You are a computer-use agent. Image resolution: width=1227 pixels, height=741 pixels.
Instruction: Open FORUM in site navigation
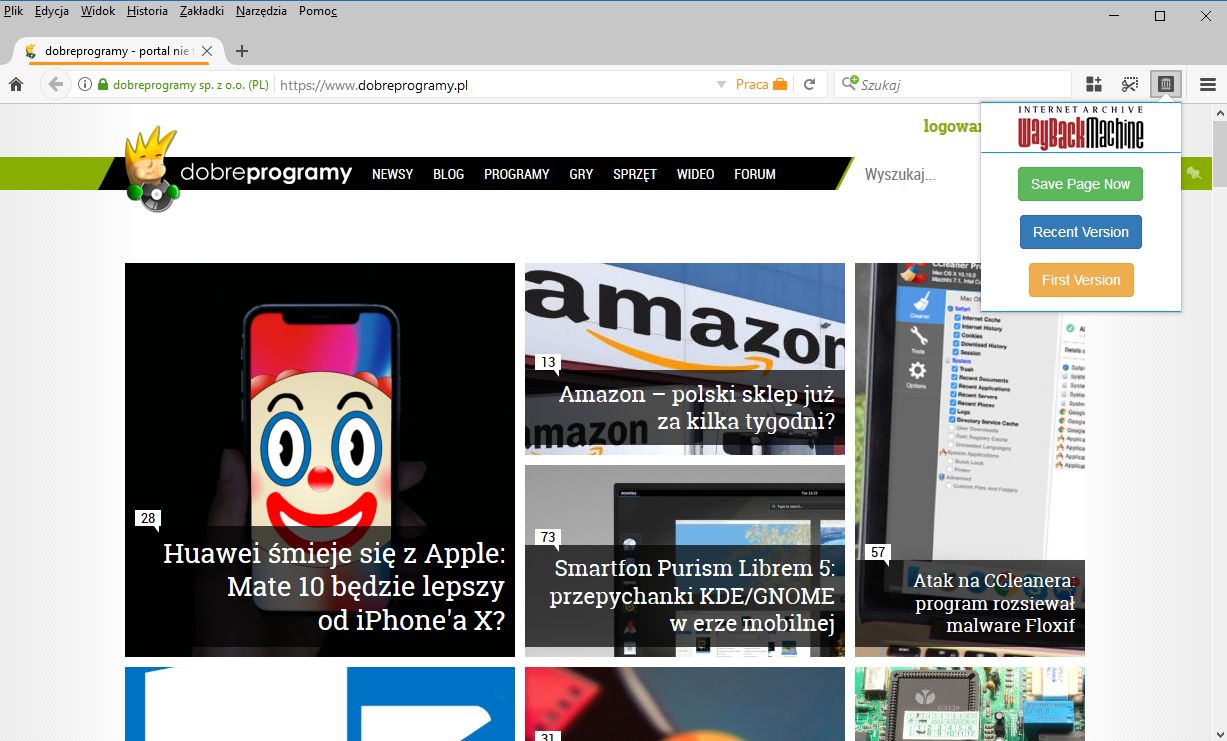755,174
